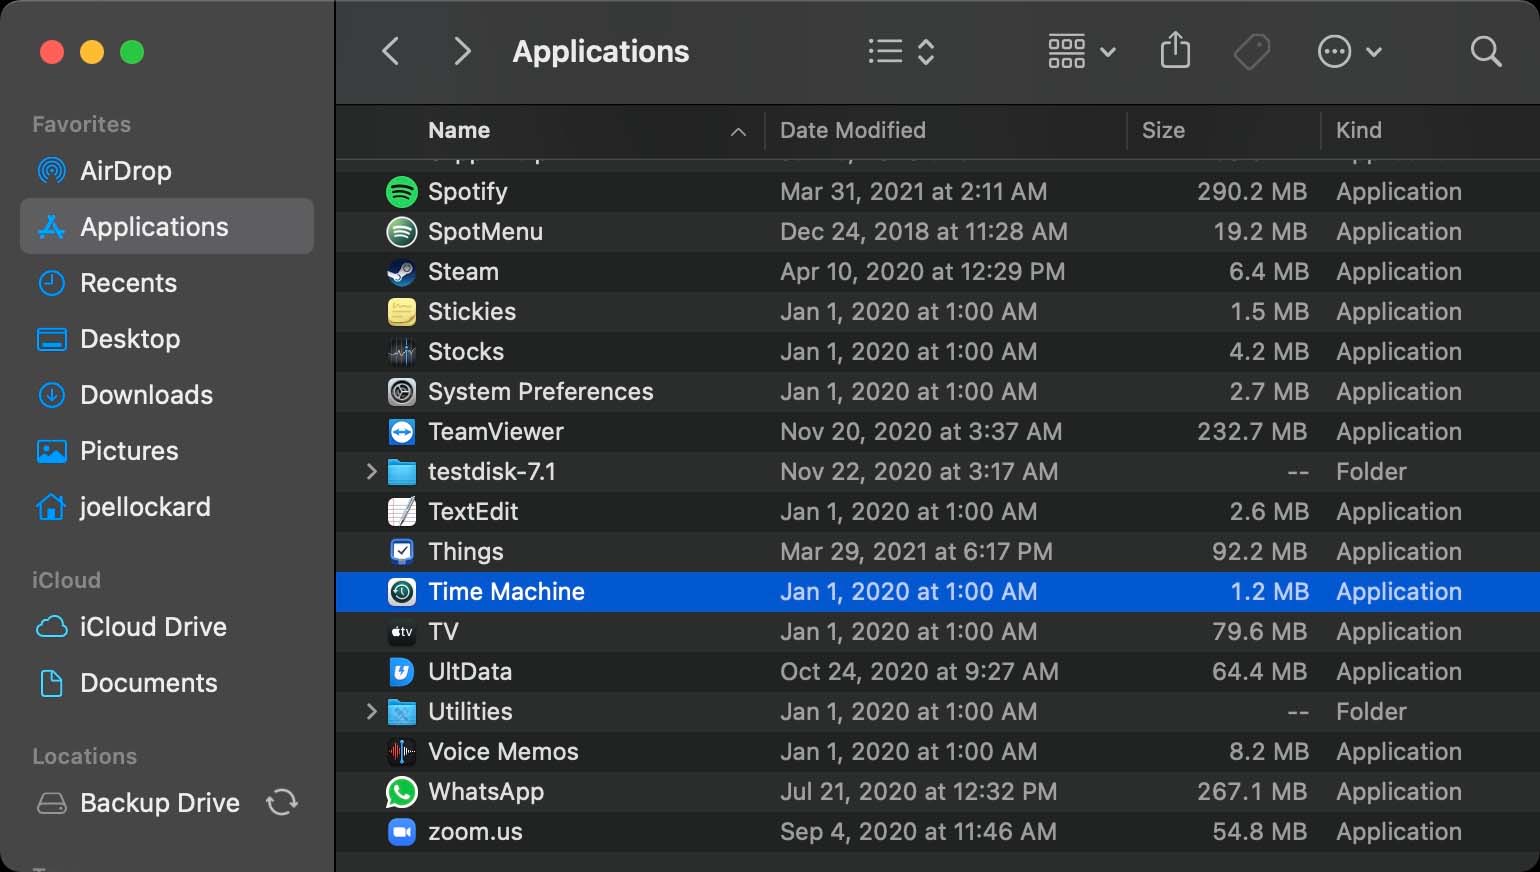Viewport: 1540px width, 872px height.
Task: Select the Spotify app icon
Action: [x=401, y=191]
